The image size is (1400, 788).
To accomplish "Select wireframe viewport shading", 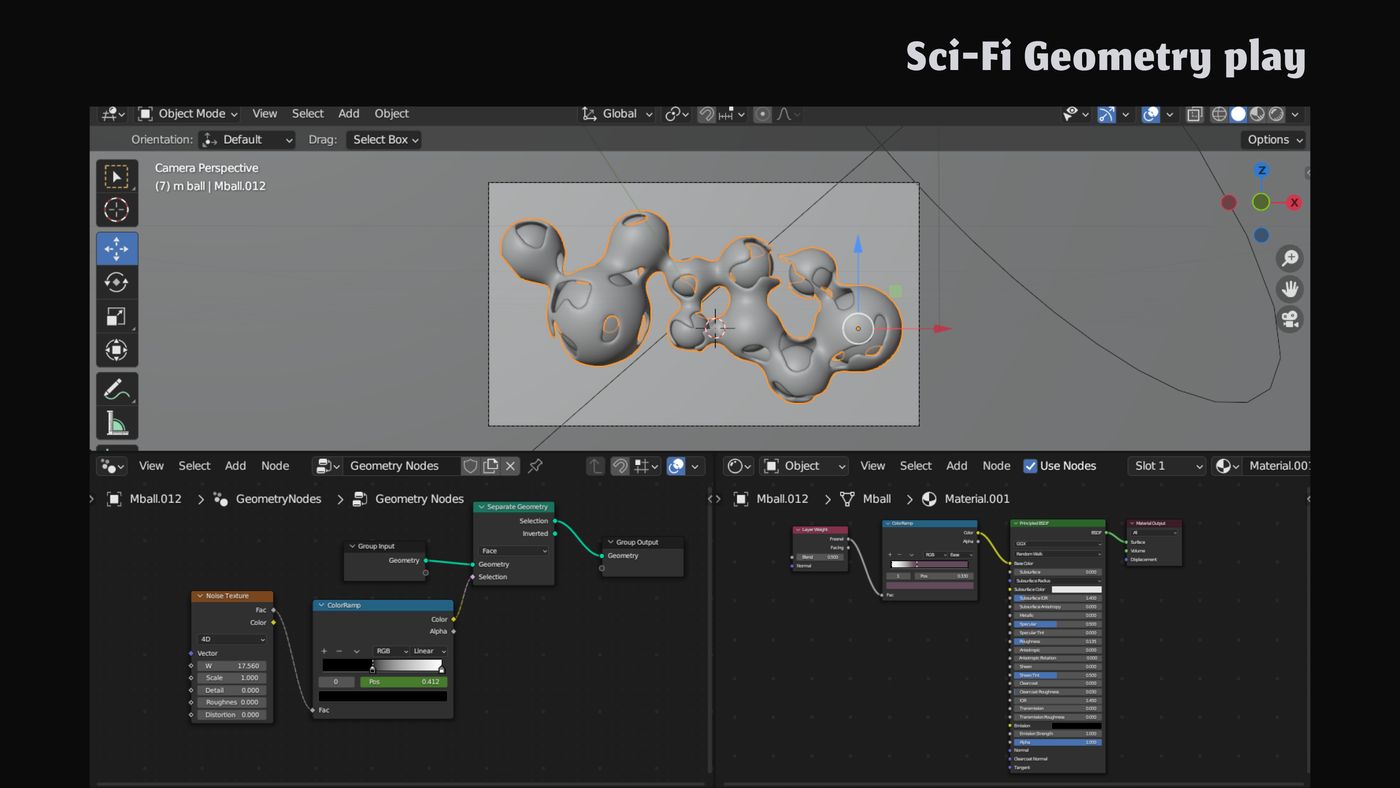I will 1219,114.
